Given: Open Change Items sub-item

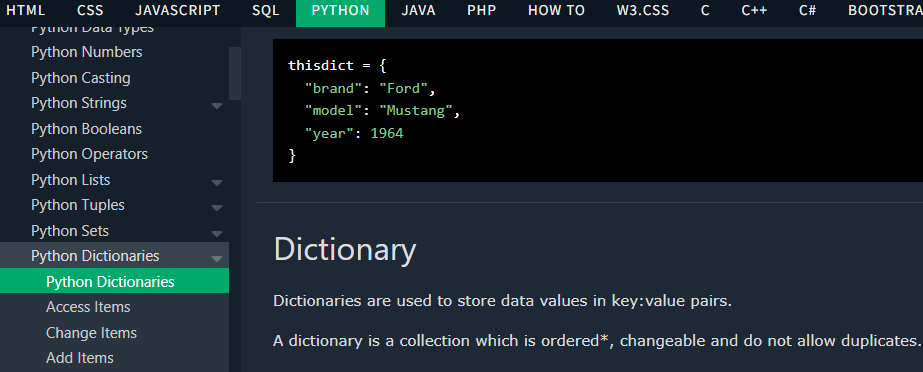Looking at the screenshot, I should (91, 333).
